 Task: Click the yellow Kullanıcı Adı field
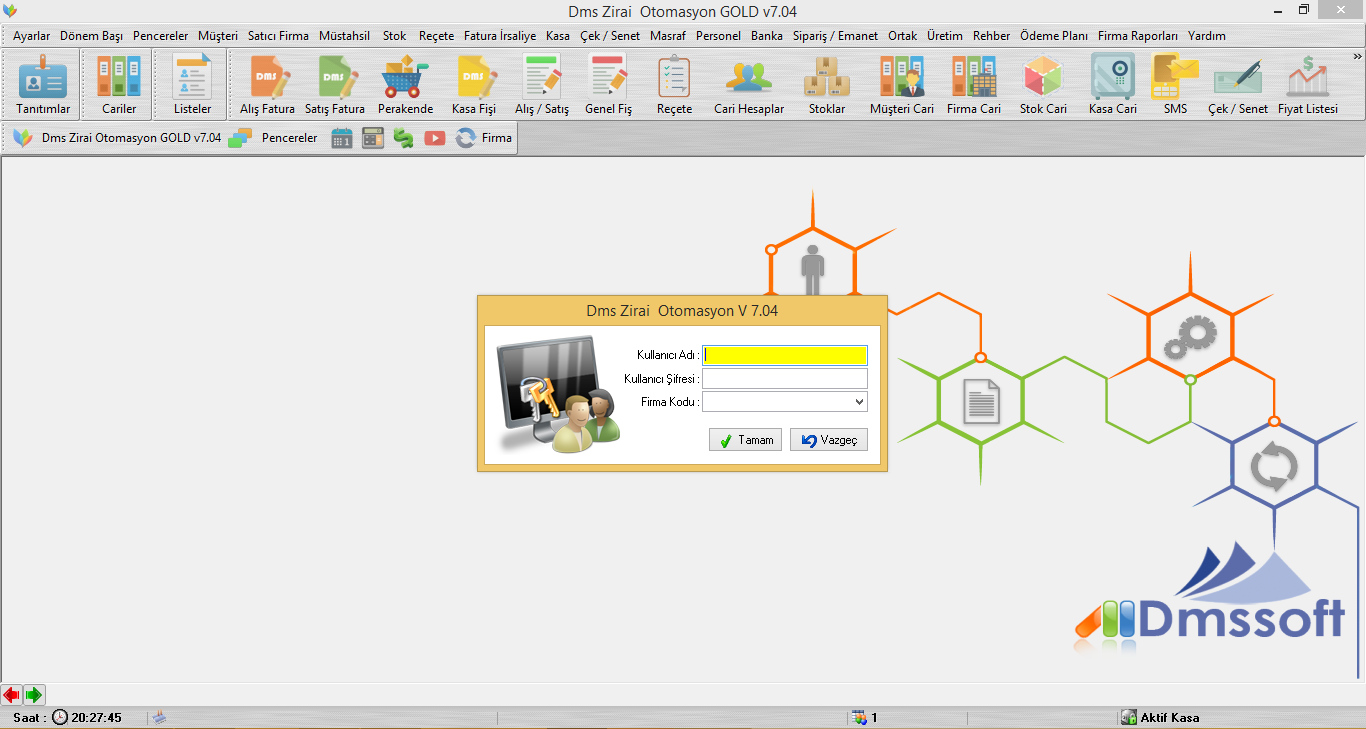pos(785,355)
